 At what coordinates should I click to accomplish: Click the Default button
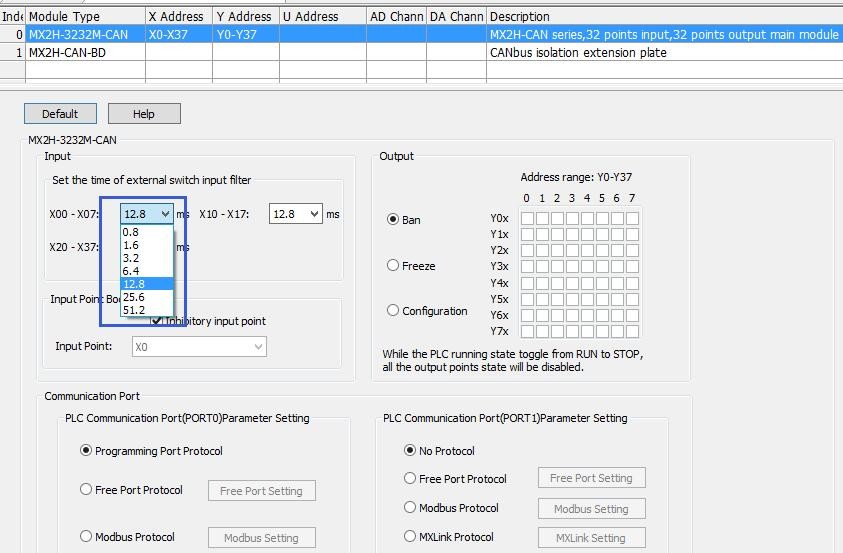pos(60,114)
